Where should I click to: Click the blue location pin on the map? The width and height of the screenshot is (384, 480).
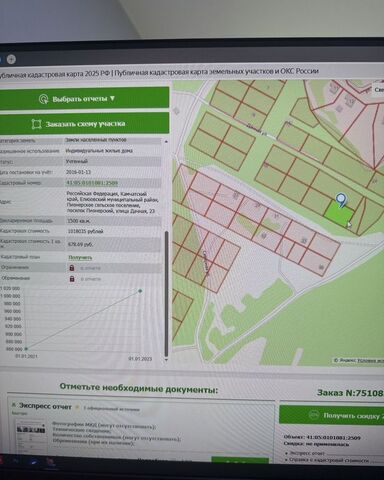click(x=341, y=200)
